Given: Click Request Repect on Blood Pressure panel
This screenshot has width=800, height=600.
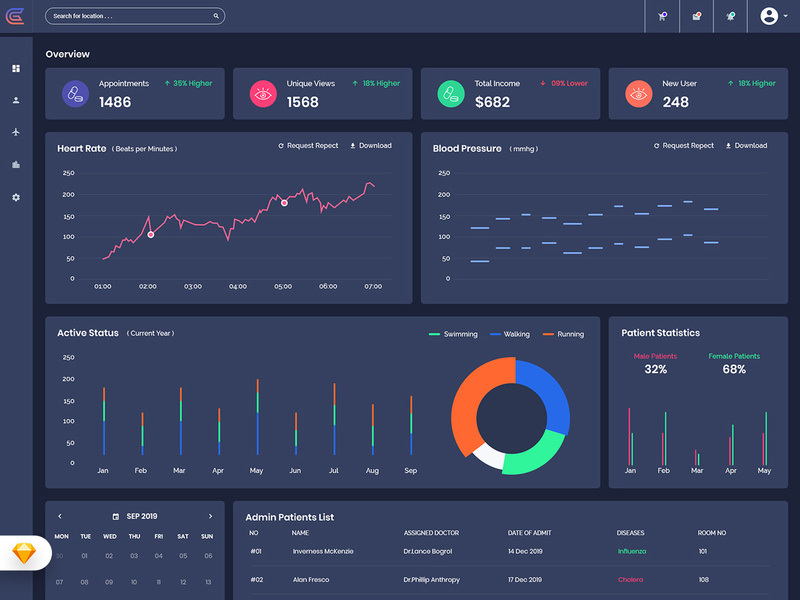Looking at the screenshot, I should (x=688, y=145).
